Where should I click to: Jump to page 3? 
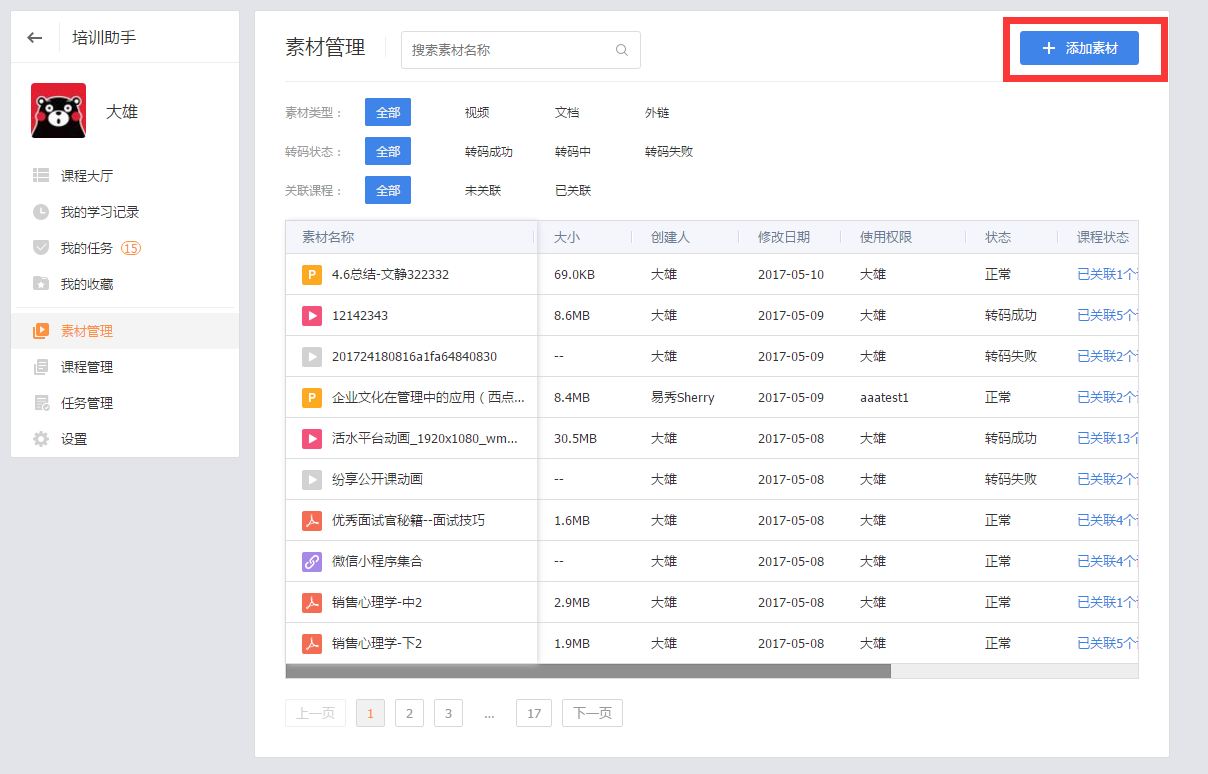coord(448,713)
